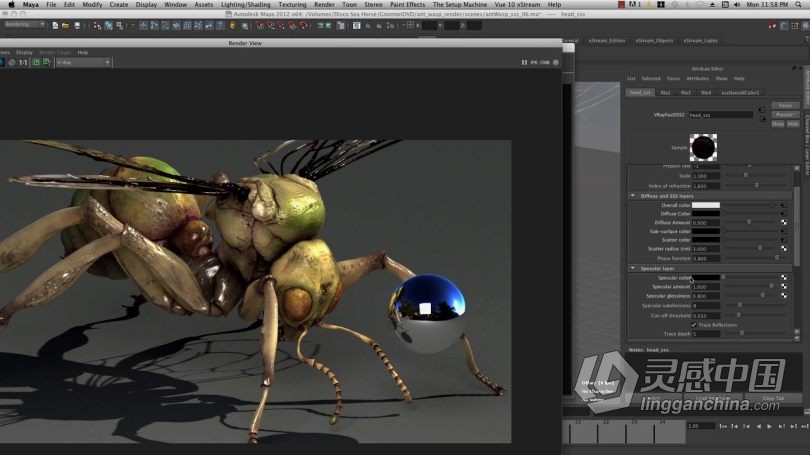Click the Presets button in Attribute Editor
810x455 pixels.
point(785,115)
